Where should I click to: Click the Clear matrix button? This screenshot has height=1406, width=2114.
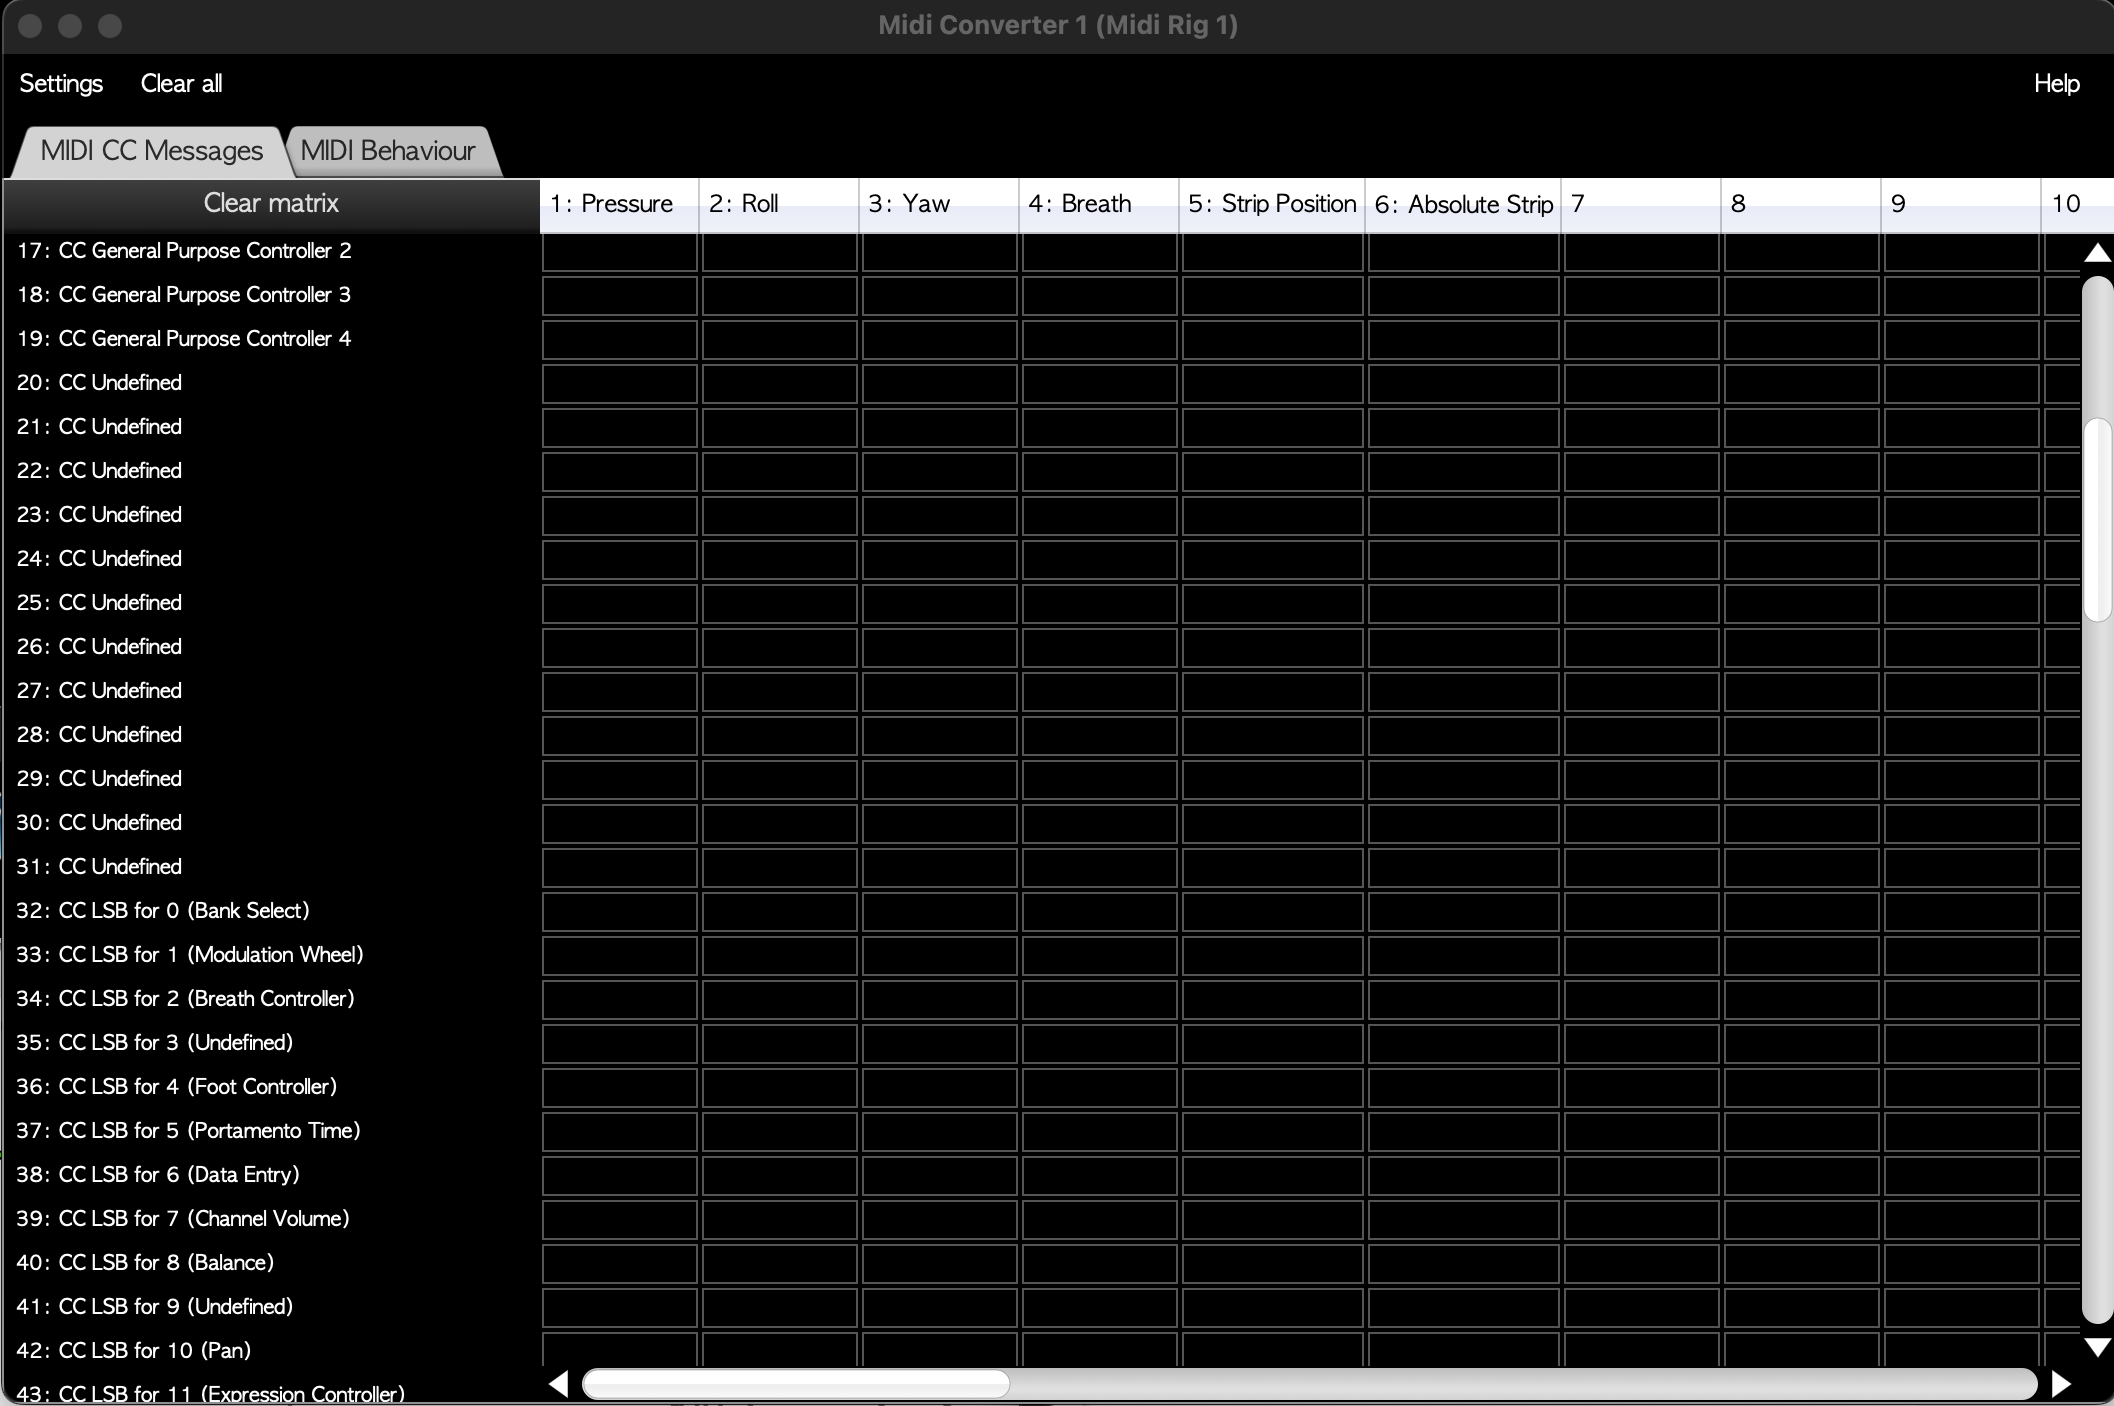(x=271, y=203)
